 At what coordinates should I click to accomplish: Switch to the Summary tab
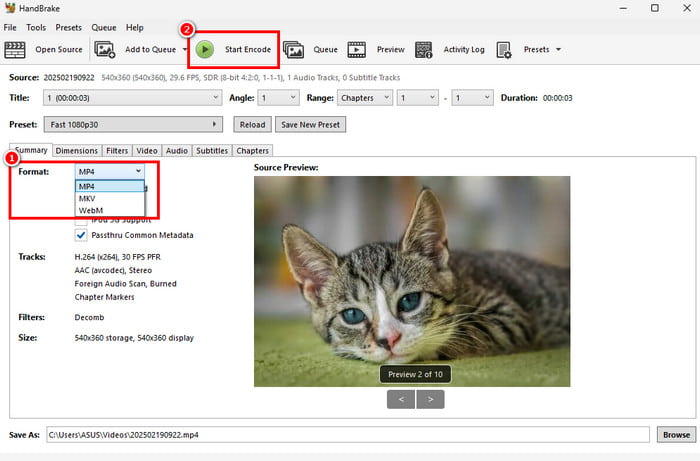(31, 150)
